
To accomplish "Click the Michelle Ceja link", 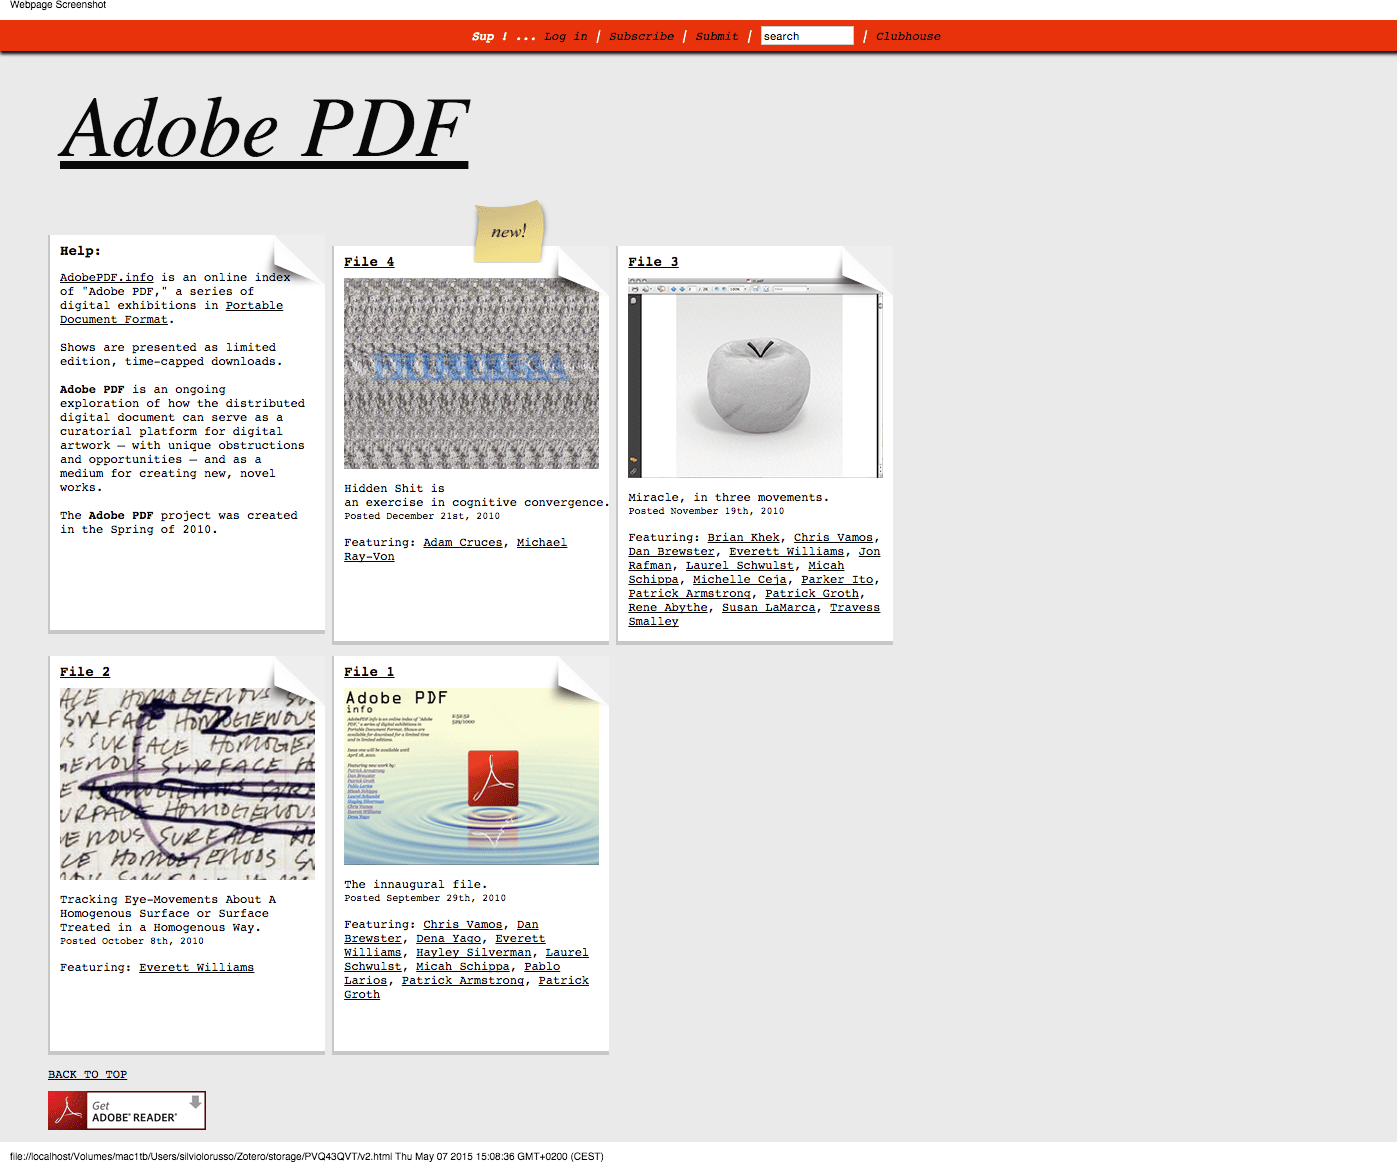I will click(739, 580).
